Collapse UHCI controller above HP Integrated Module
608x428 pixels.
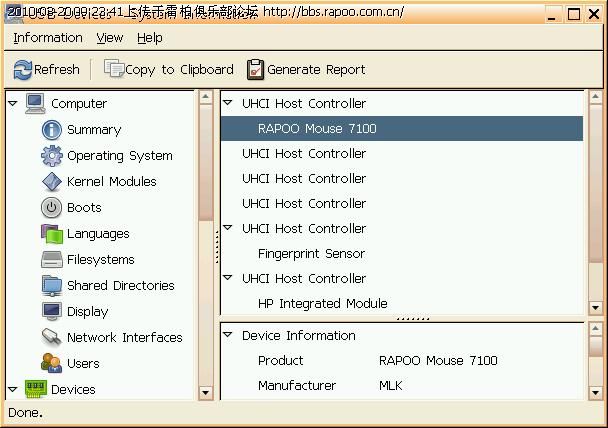tap(228, 278)
